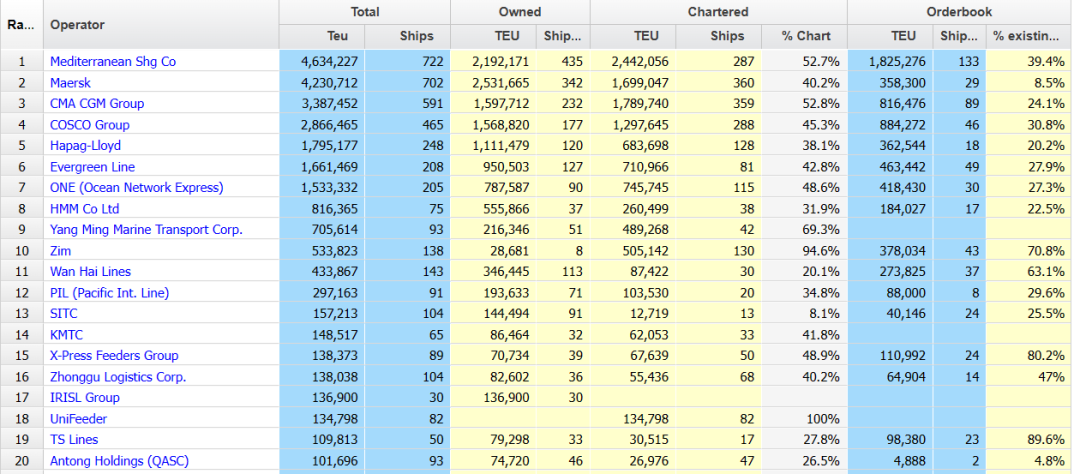The height and width of the screenshot is (474, 1080).
Task: Open Antong Holdings (QASC) link
Action: 119,461
